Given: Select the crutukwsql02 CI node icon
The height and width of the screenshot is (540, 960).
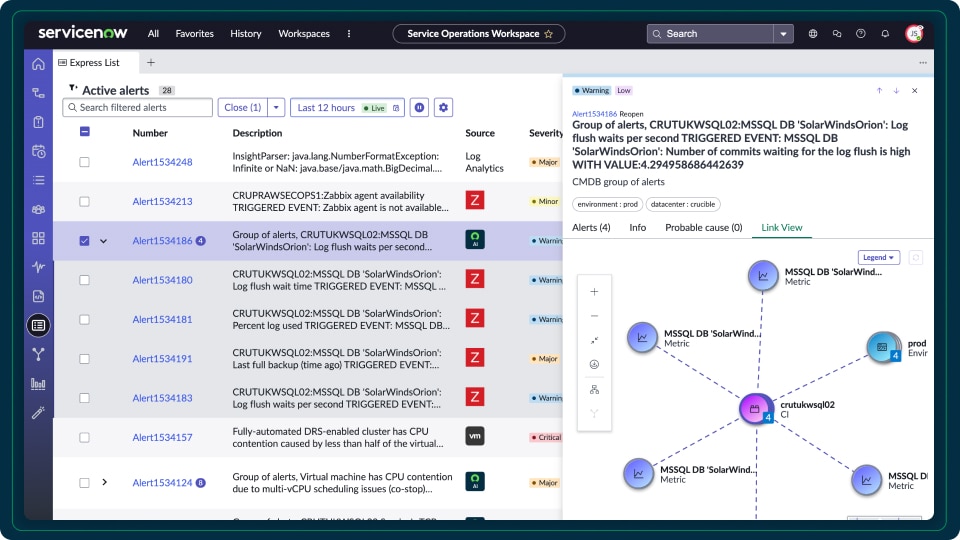Looking at the screenshot, I should click(755, 409).
